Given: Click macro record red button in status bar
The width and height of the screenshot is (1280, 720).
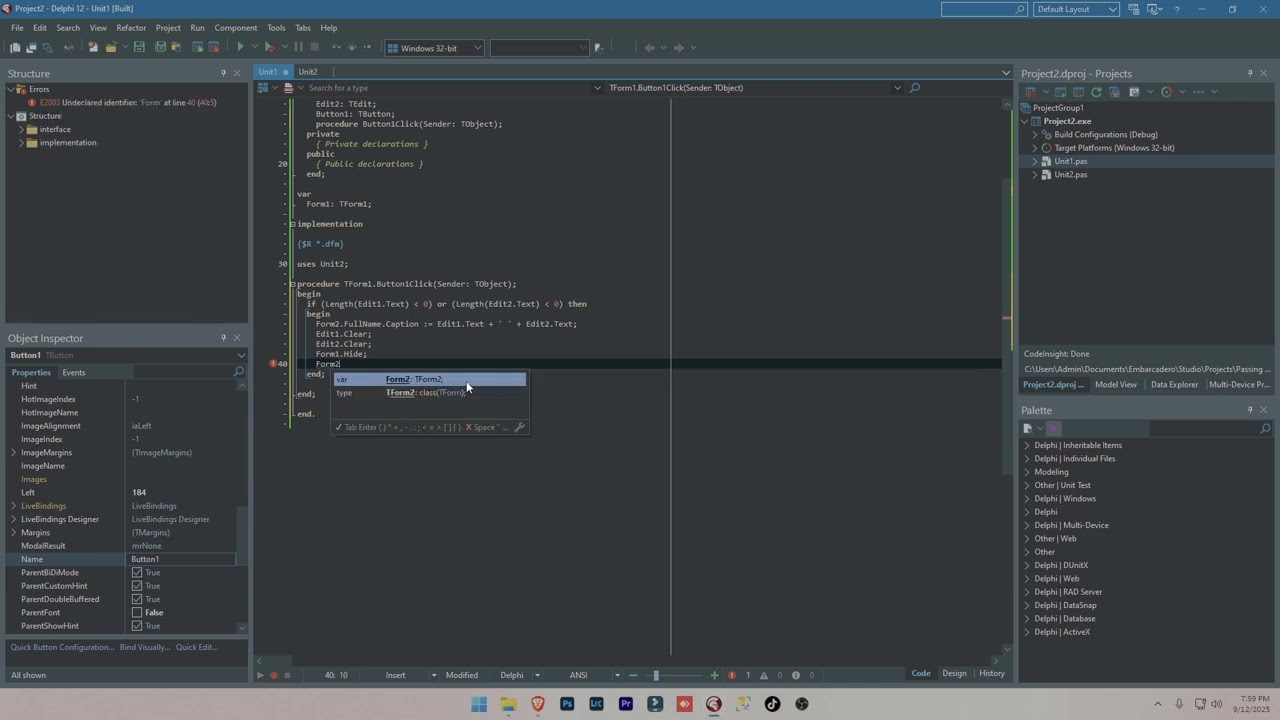Looking at the screenshot, I should pos(273,675).
